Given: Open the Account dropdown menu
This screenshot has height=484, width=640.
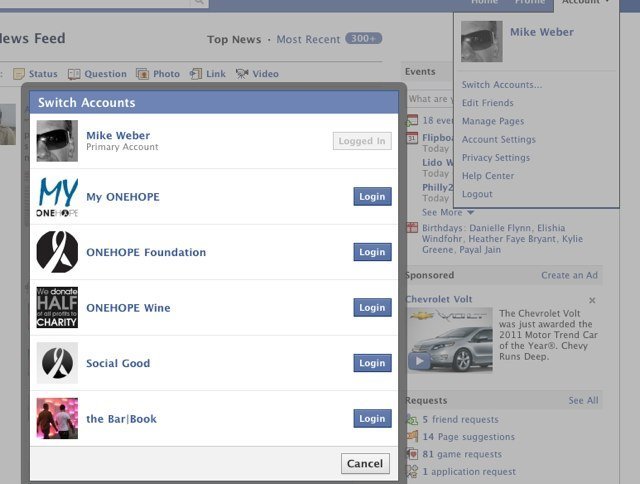Looking at the screenshot, I should (585, 3).
